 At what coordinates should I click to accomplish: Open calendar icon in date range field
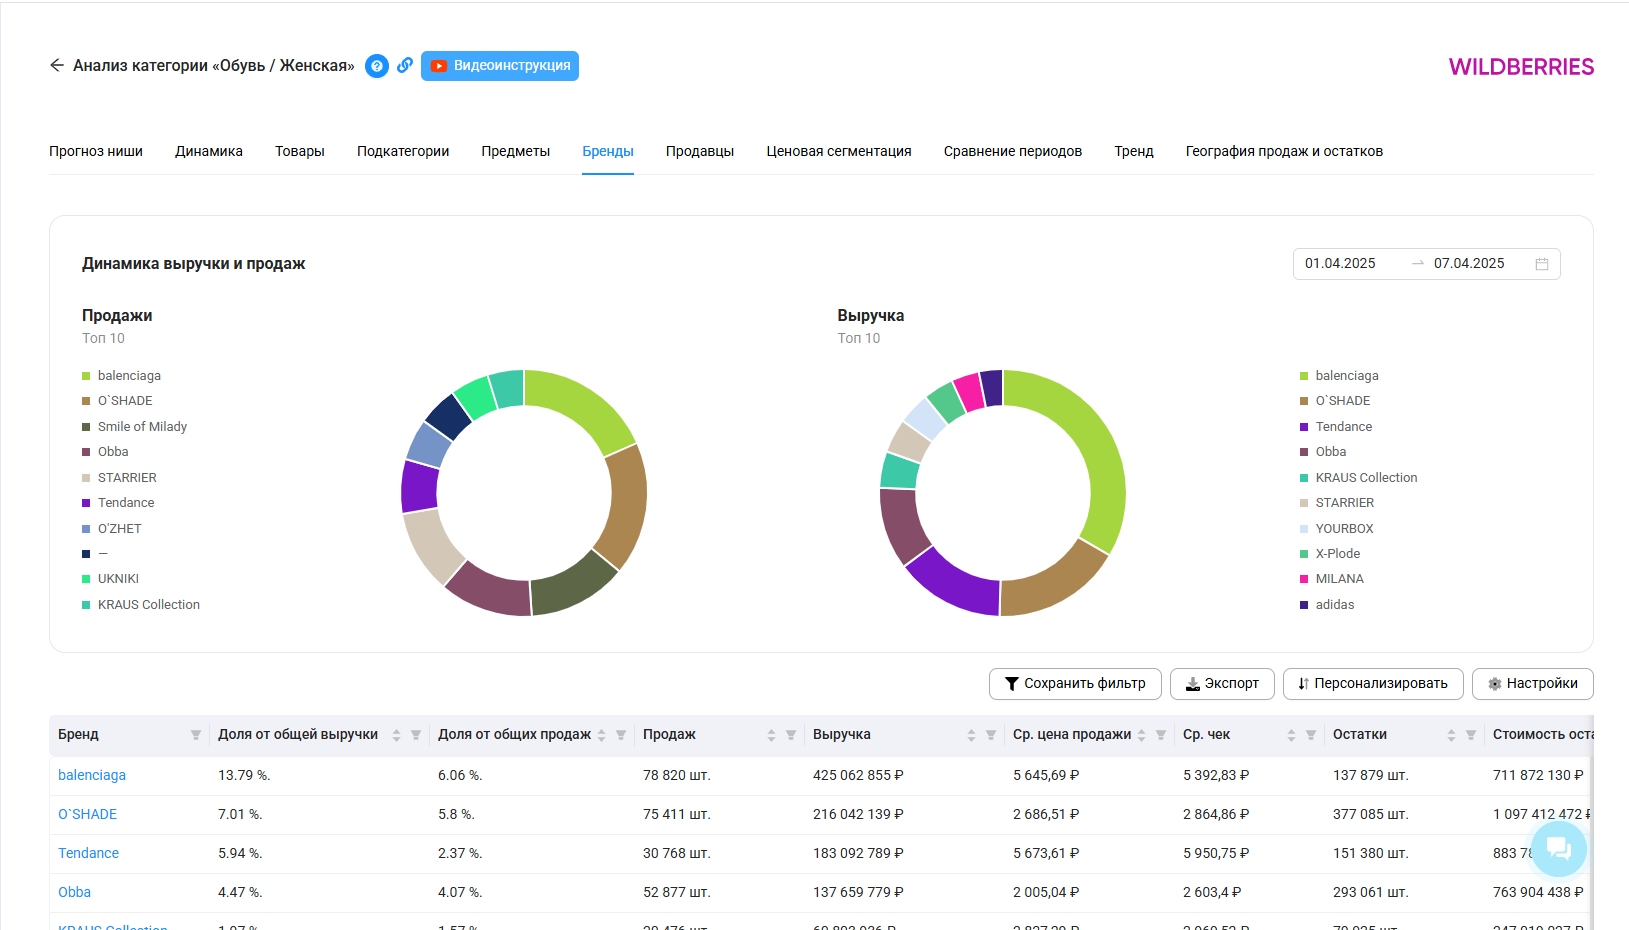[1542, 264]
